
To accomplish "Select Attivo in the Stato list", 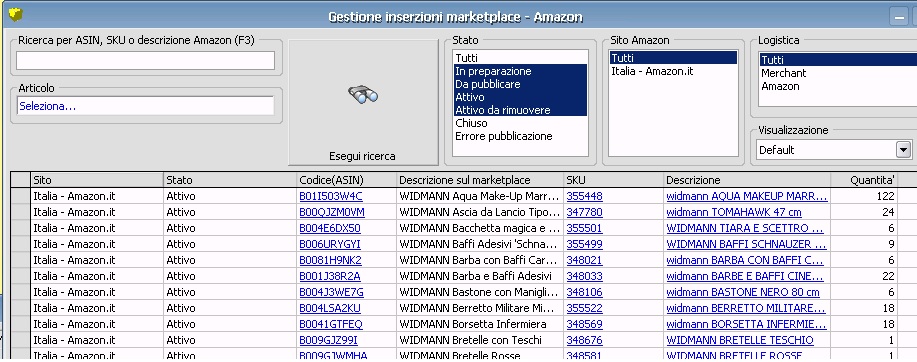I will 520,96.
